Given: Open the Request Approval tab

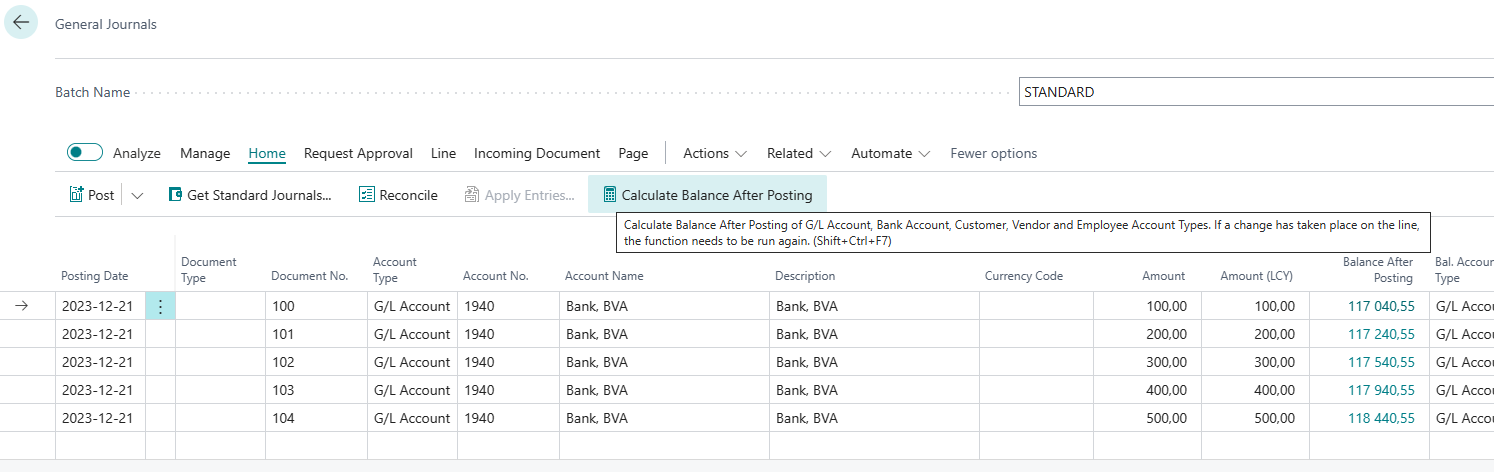Looking at the screenshot, I should point(358,153).
